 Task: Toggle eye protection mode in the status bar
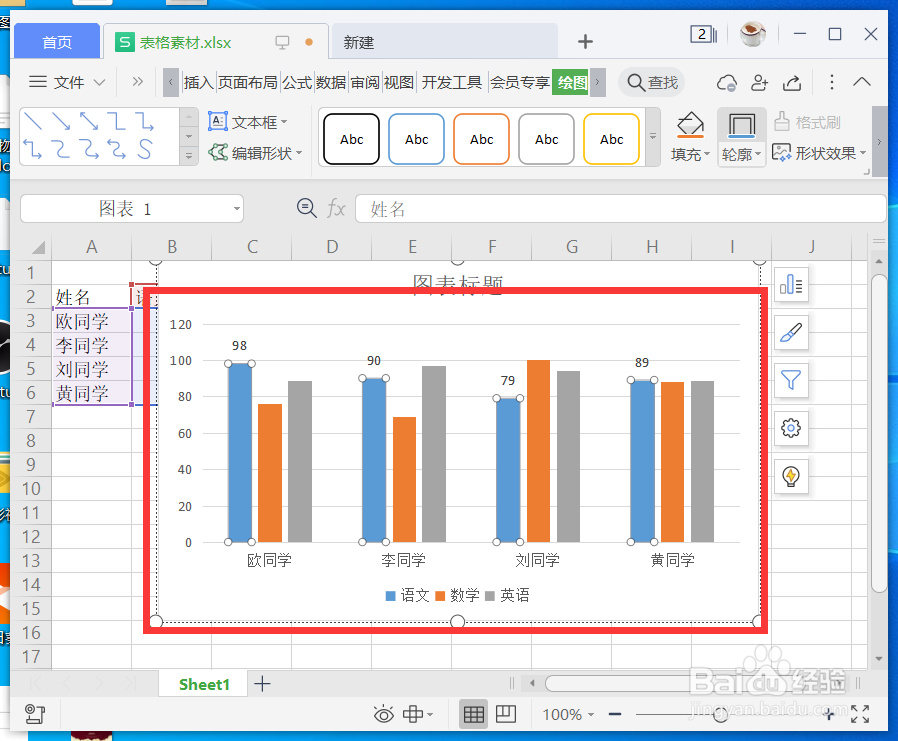383,714
